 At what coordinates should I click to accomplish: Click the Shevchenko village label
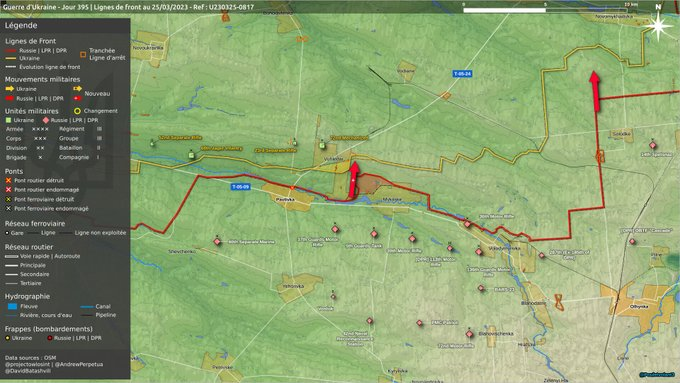coord(182,252)
